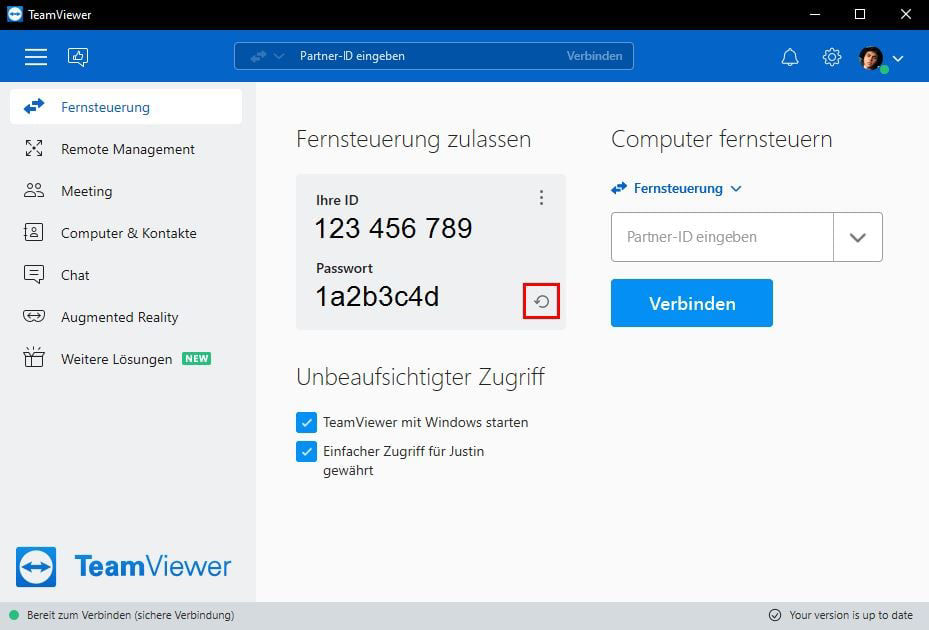Close the TeamViewer window
Screen dimensions: 929x630
[906, 14]
